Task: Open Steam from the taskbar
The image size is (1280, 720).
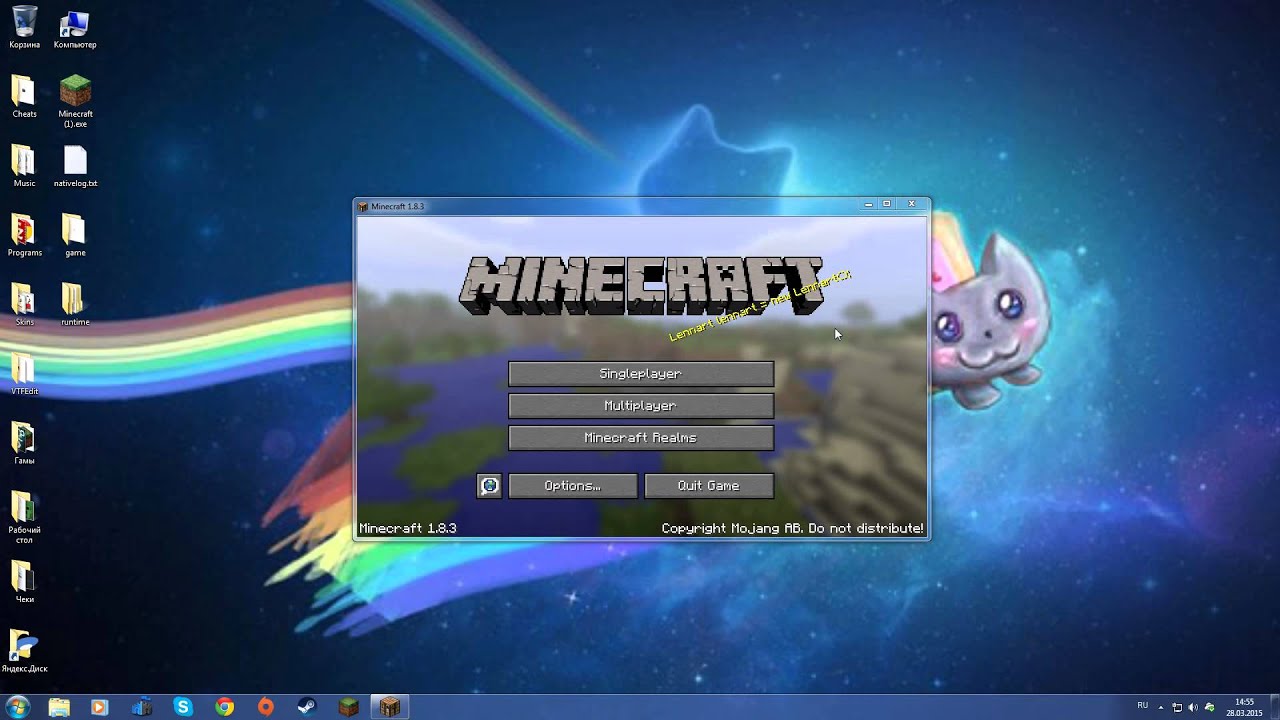Action: point(307,707)
